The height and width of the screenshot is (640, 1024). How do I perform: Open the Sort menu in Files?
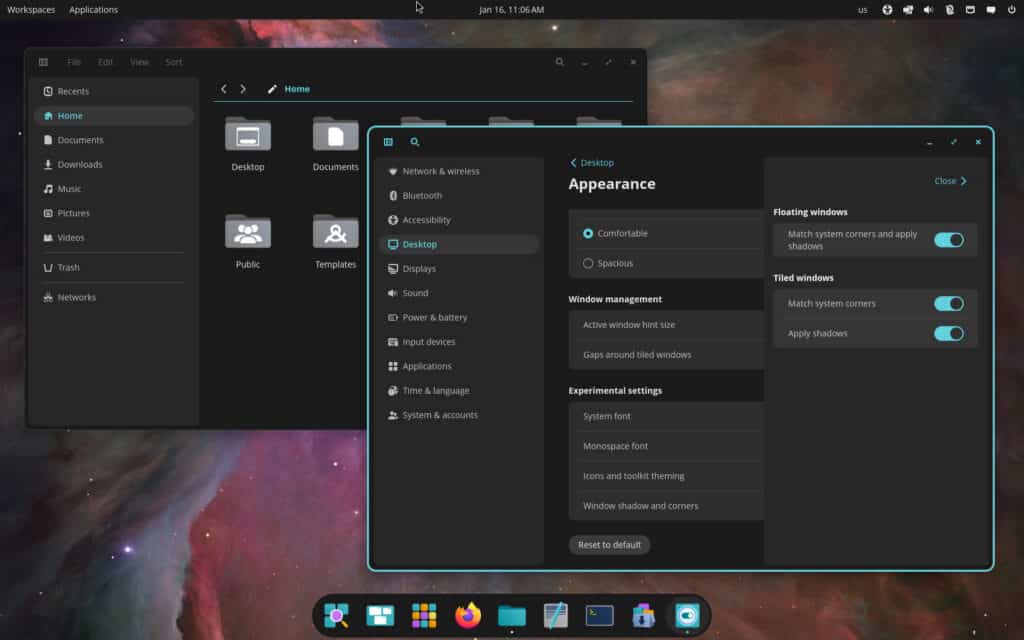[x=173, y=61]
